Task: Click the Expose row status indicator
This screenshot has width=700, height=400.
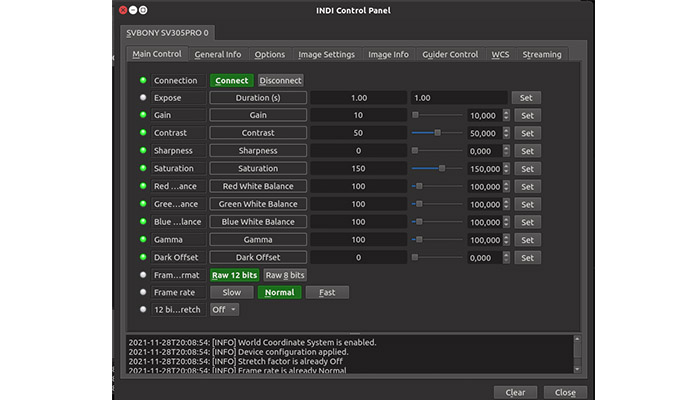Action: click(x=143, y=98)
